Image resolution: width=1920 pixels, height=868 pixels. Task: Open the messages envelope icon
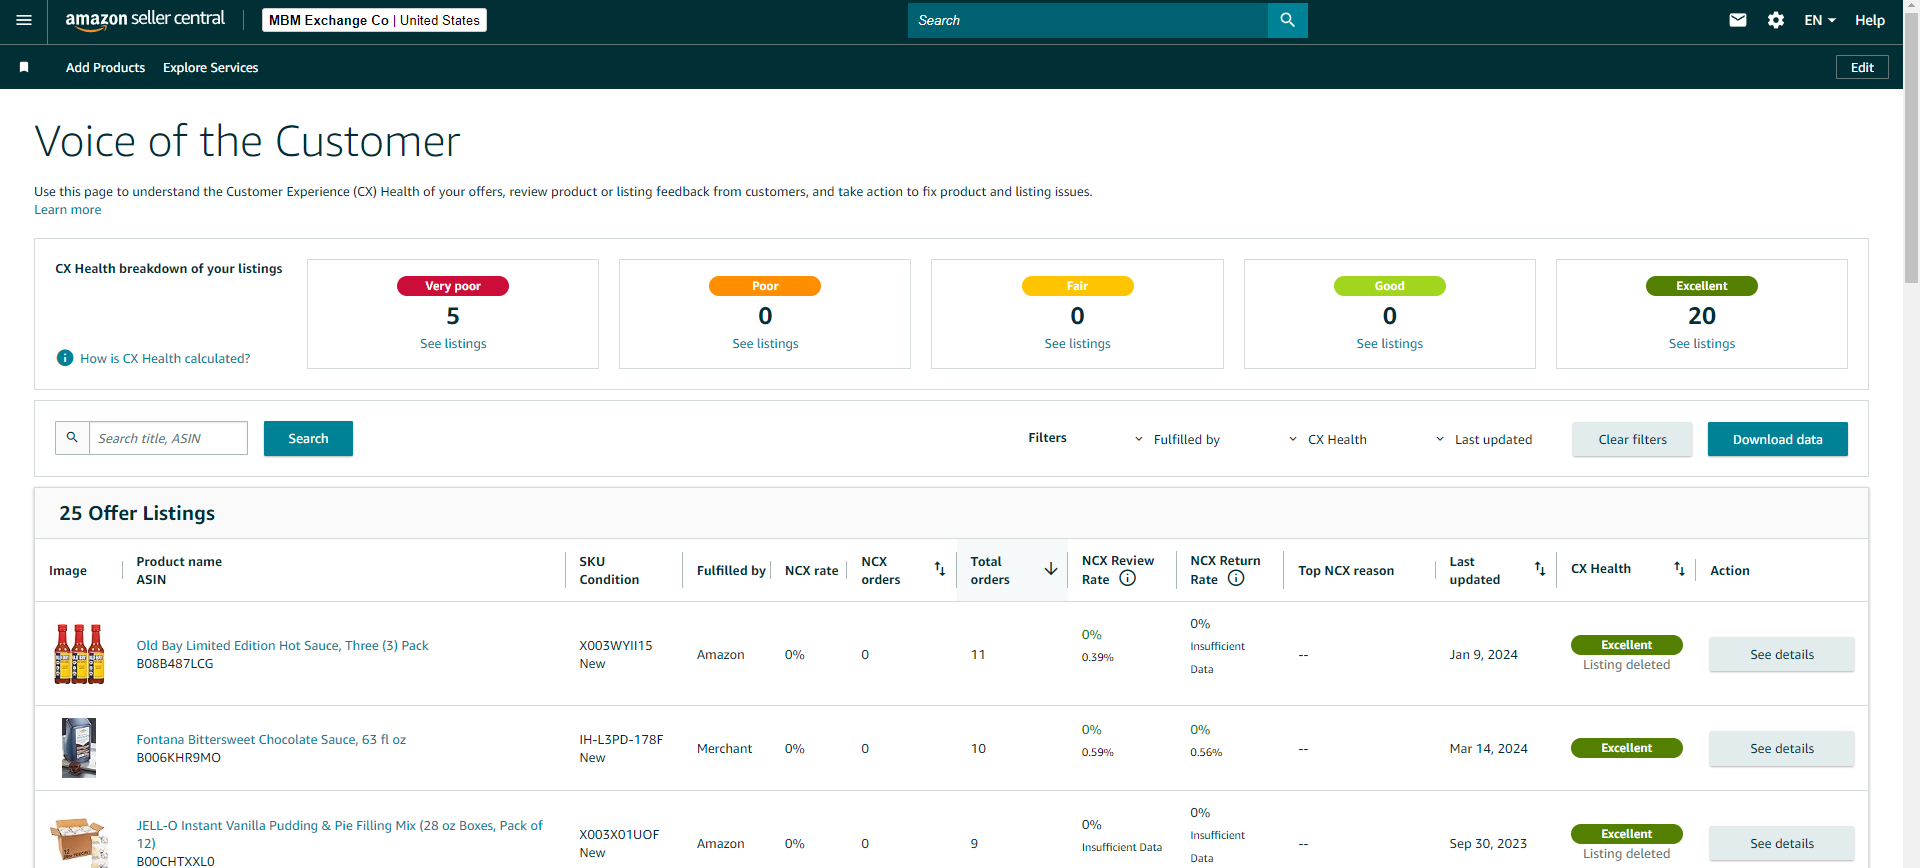pyautogui.click(x=1738, y=20)
